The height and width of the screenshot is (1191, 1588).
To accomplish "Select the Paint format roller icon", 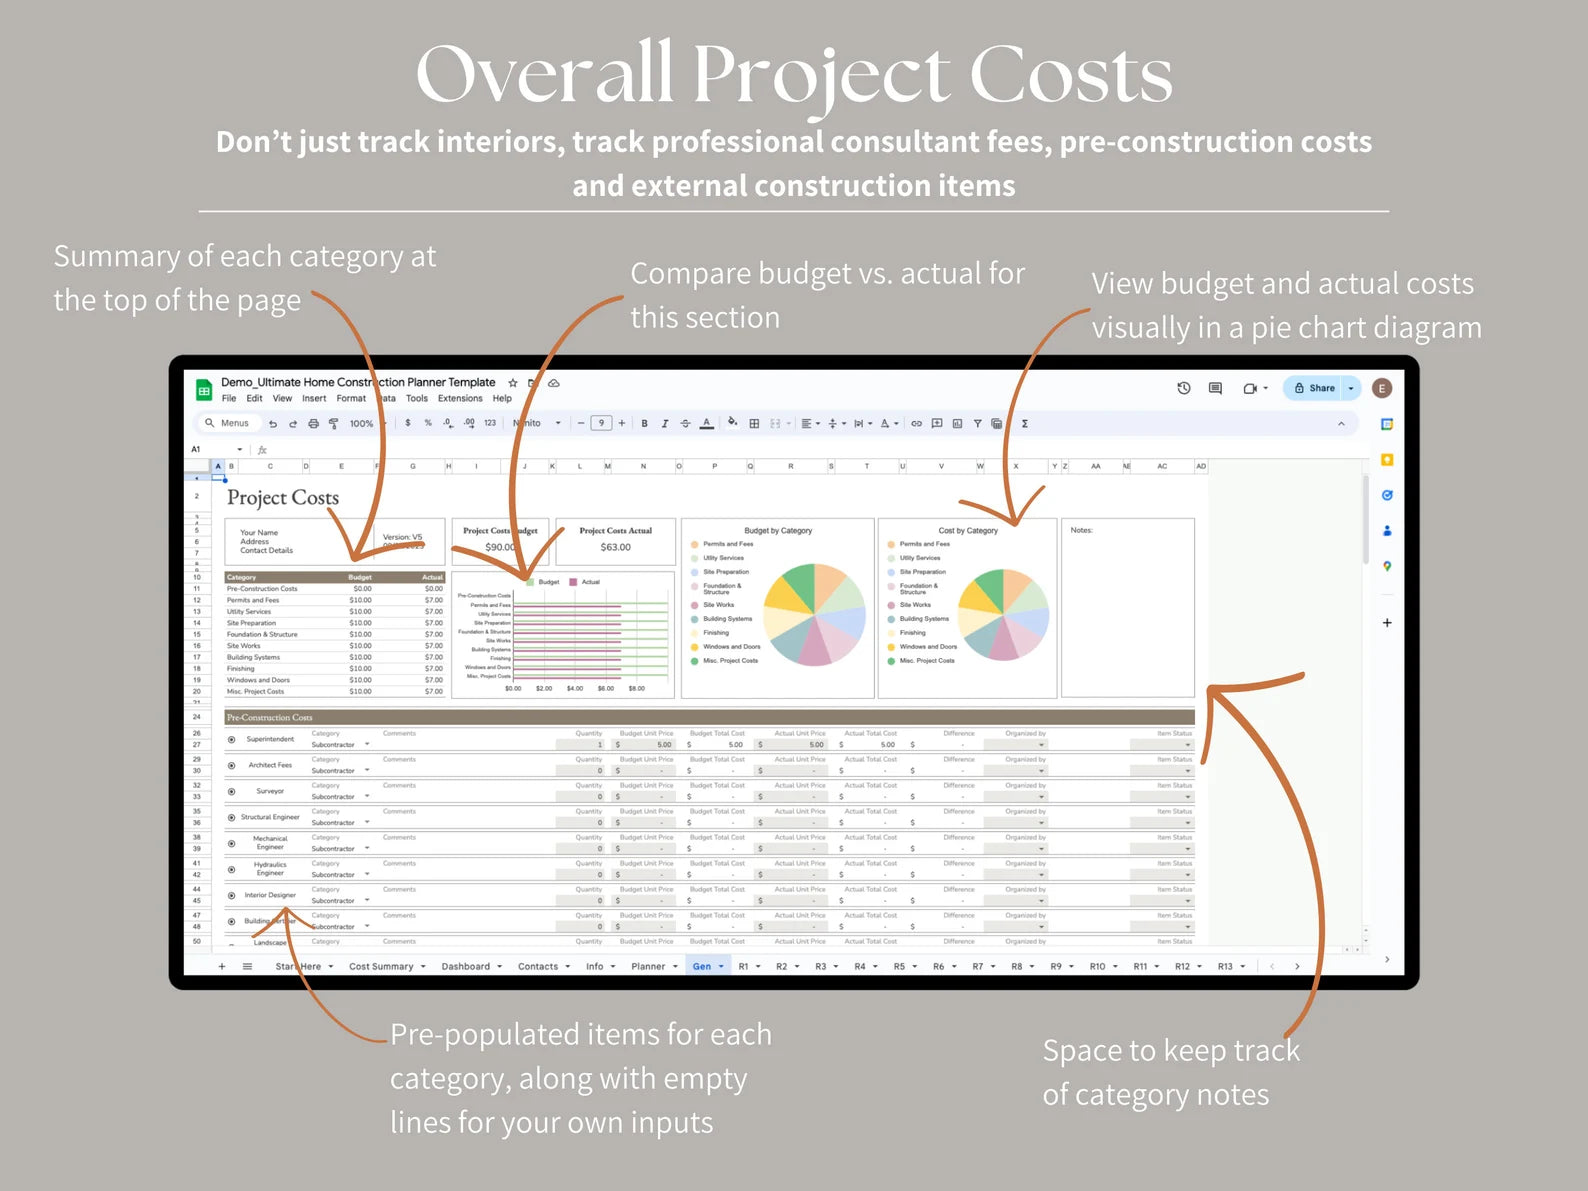I will (x=333, y=424).
